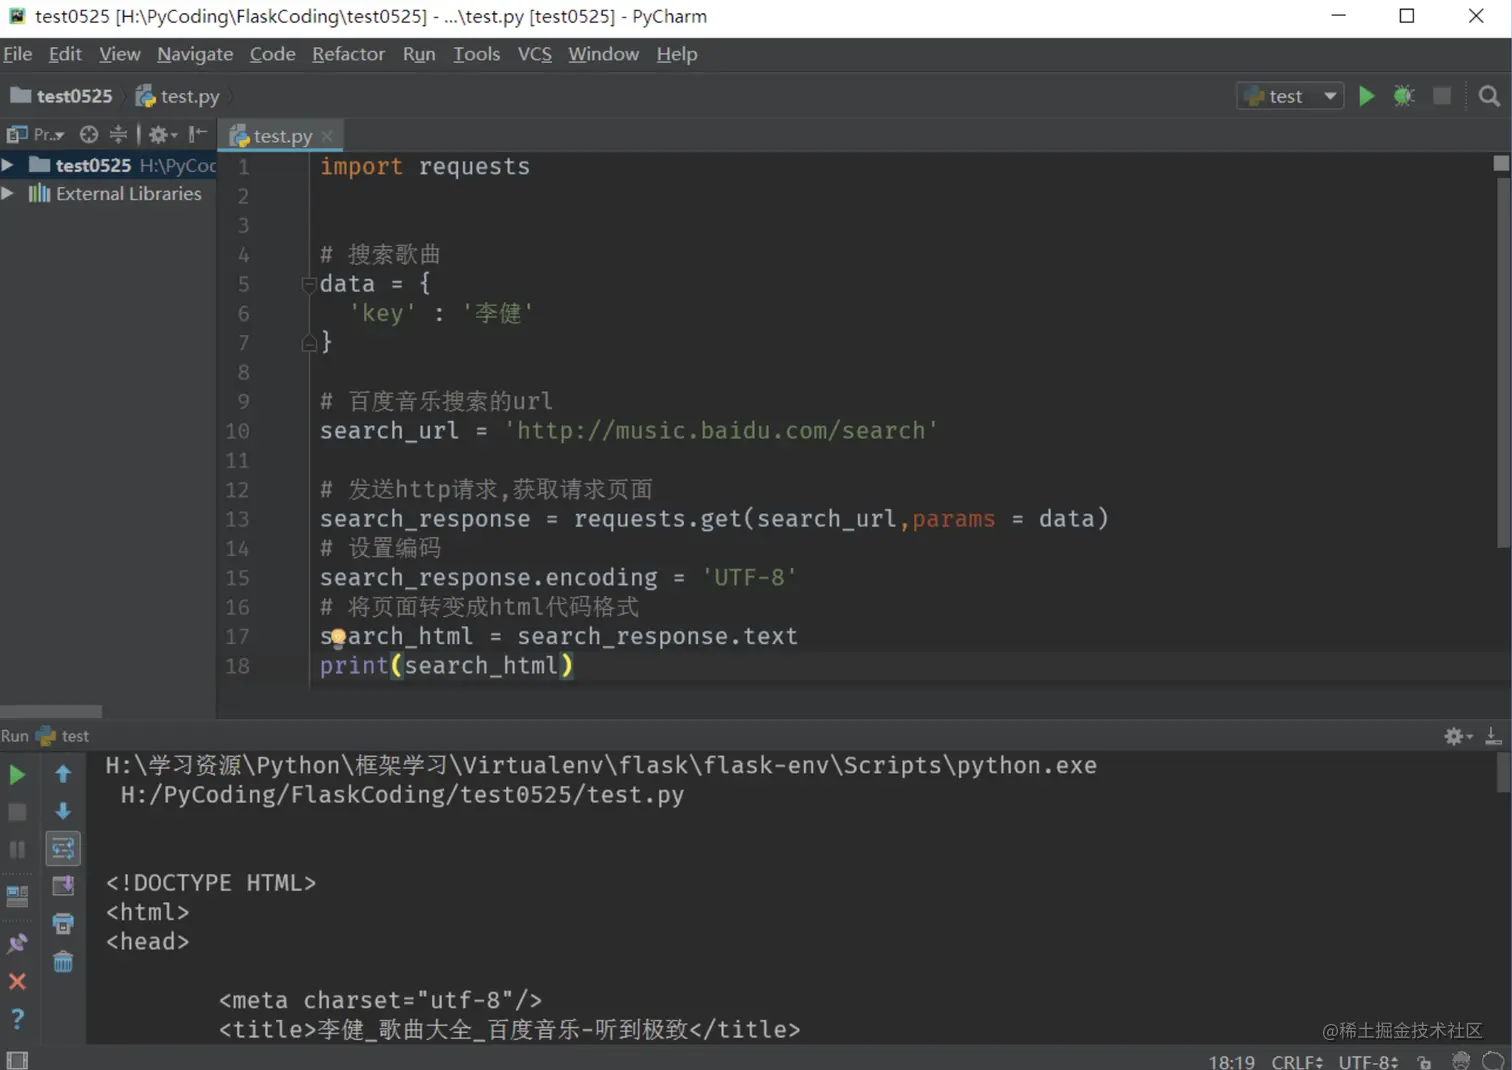Viewport: 1512px width, 1070px height.
Task: Toggle Pin Tab in the Run panel
Action: [x=17, y=943]
